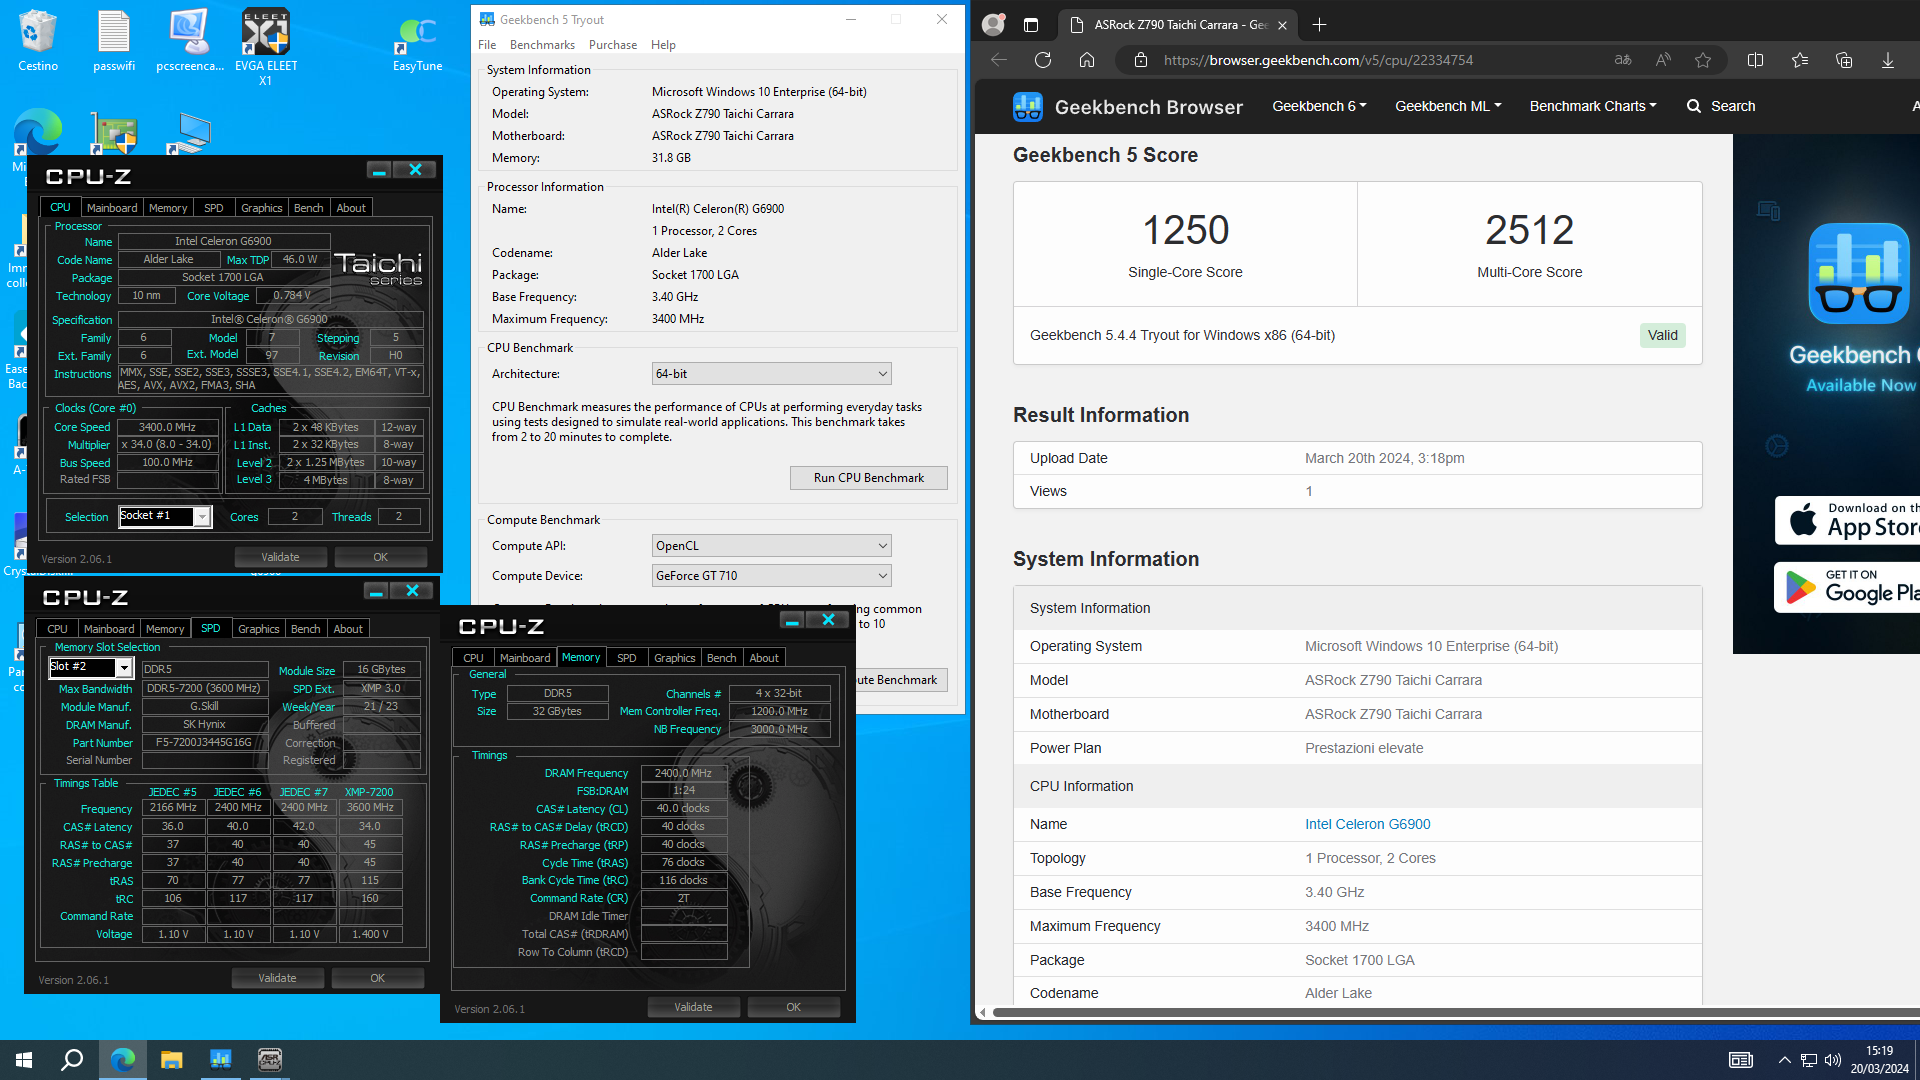
Task: Open the read aloud icon in address bar
Action: click(1663, 60)
